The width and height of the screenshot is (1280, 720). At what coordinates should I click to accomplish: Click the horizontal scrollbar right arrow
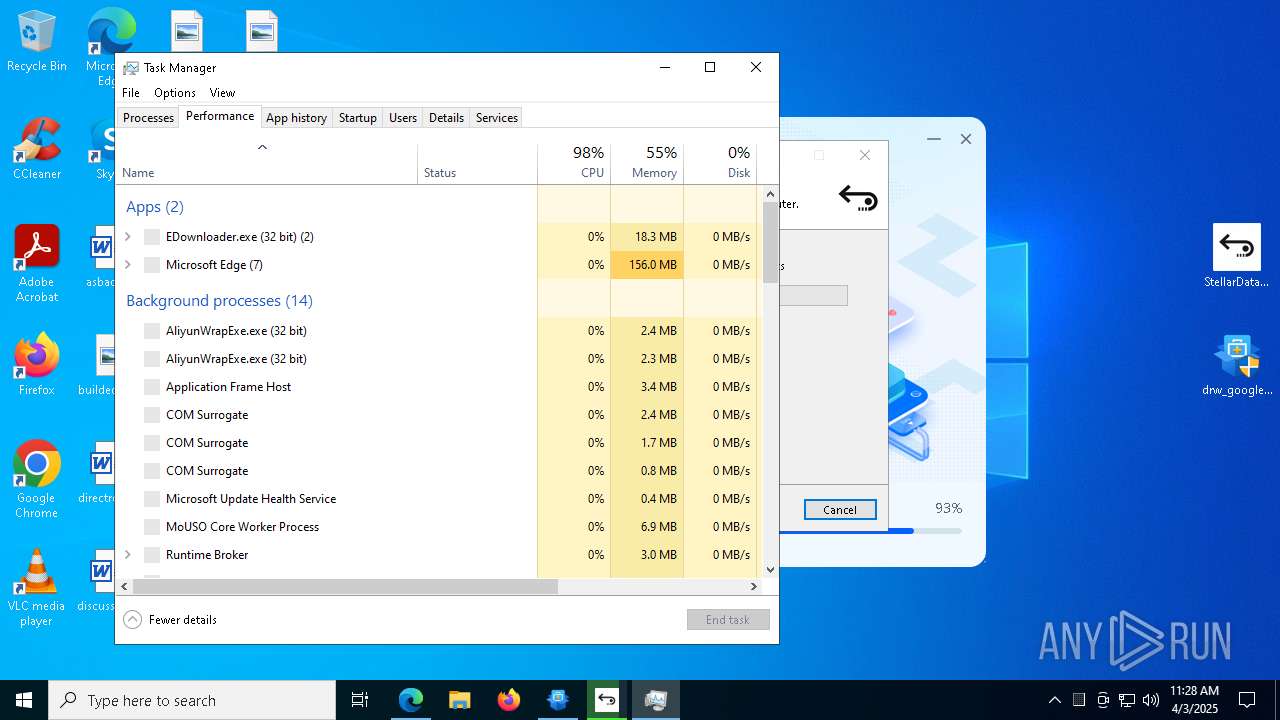pos(755,587)
